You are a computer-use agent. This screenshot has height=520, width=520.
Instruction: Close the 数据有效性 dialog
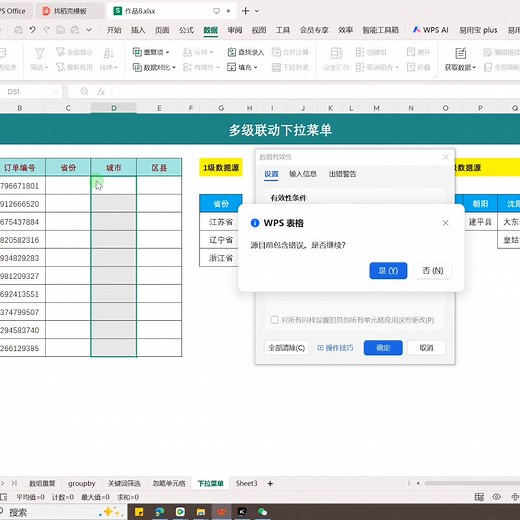point(445,157)
